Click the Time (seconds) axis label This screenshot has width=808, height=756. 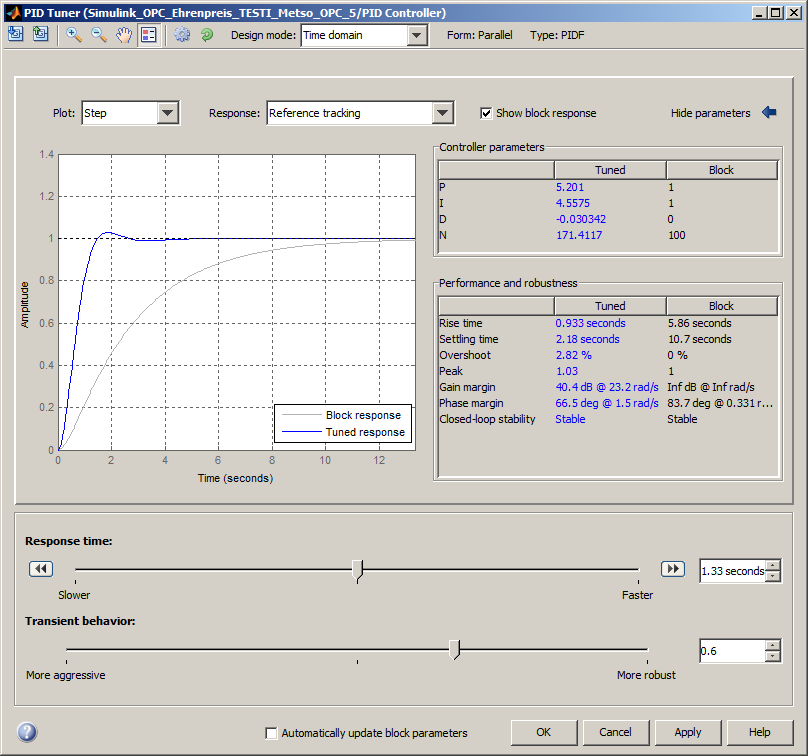click(235, 478)
